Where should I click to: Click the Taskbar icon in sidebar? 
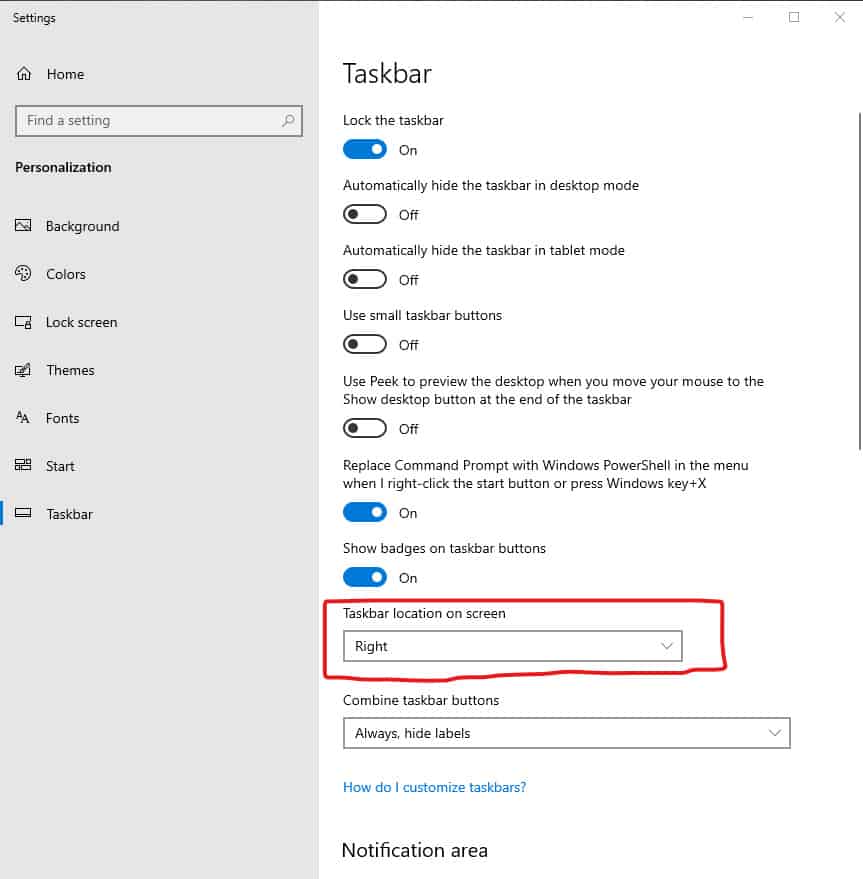tap(23, 513)
